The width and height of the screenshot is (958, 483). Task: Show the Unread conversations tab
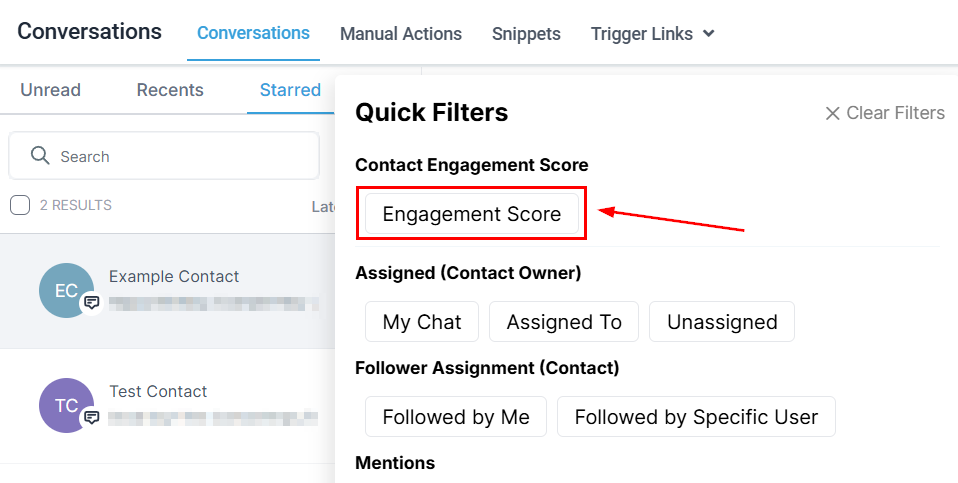50,90
